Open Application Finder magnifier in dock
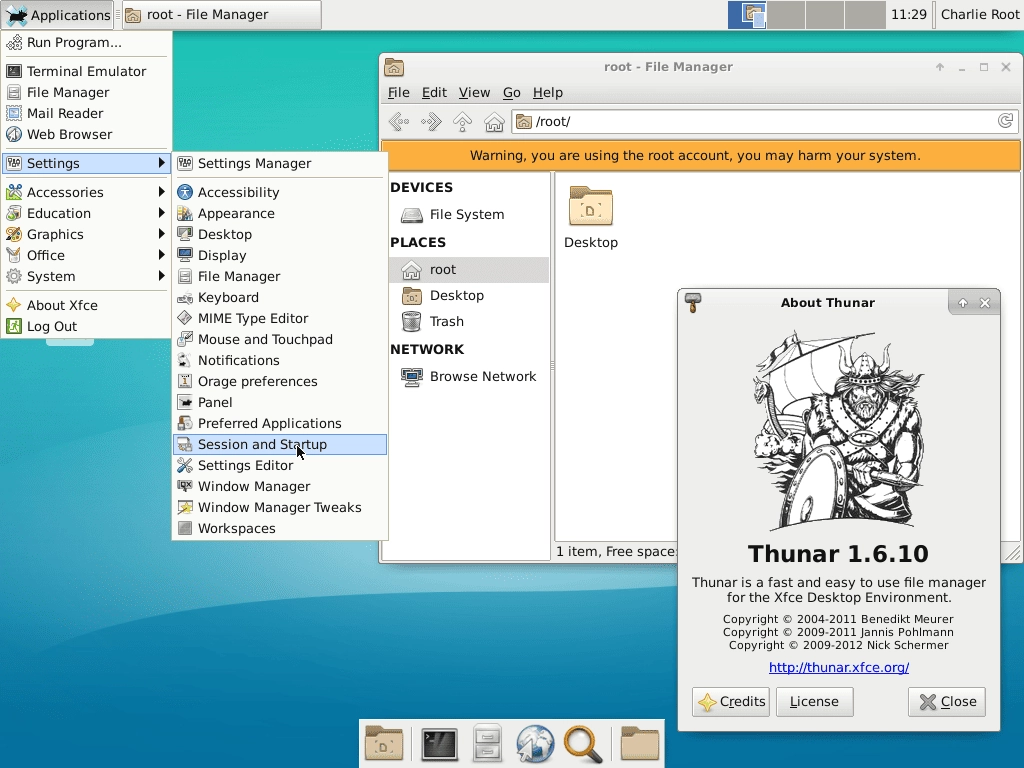The width and height of the screenshot is (1024, 768). 583,744
